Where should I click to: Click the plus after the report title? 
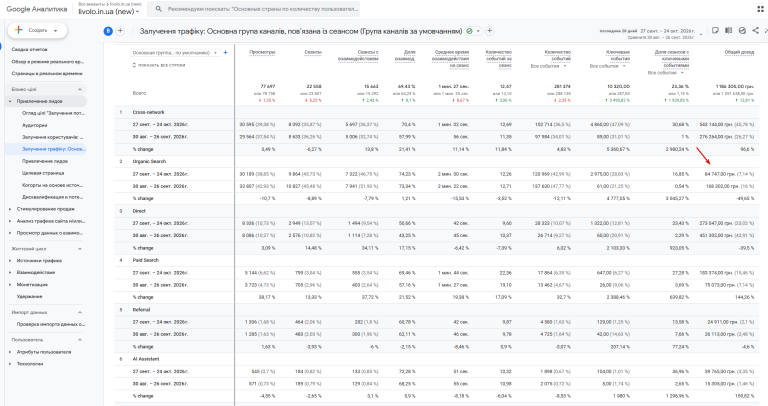pos(489,31)
